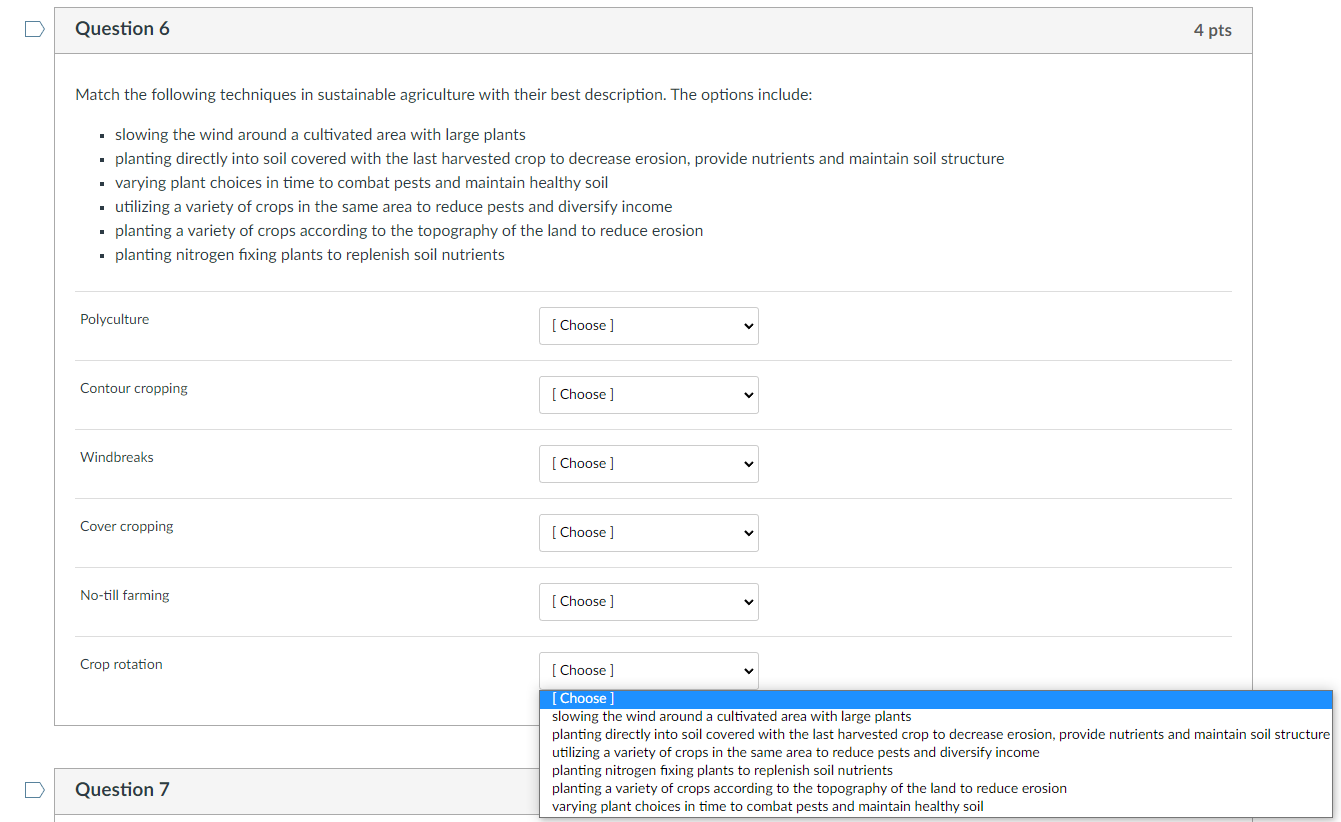The image size is (1341, 822).
Task: Click the Question 6 heading
Action: pyautogui.click(x=122, y=29)
